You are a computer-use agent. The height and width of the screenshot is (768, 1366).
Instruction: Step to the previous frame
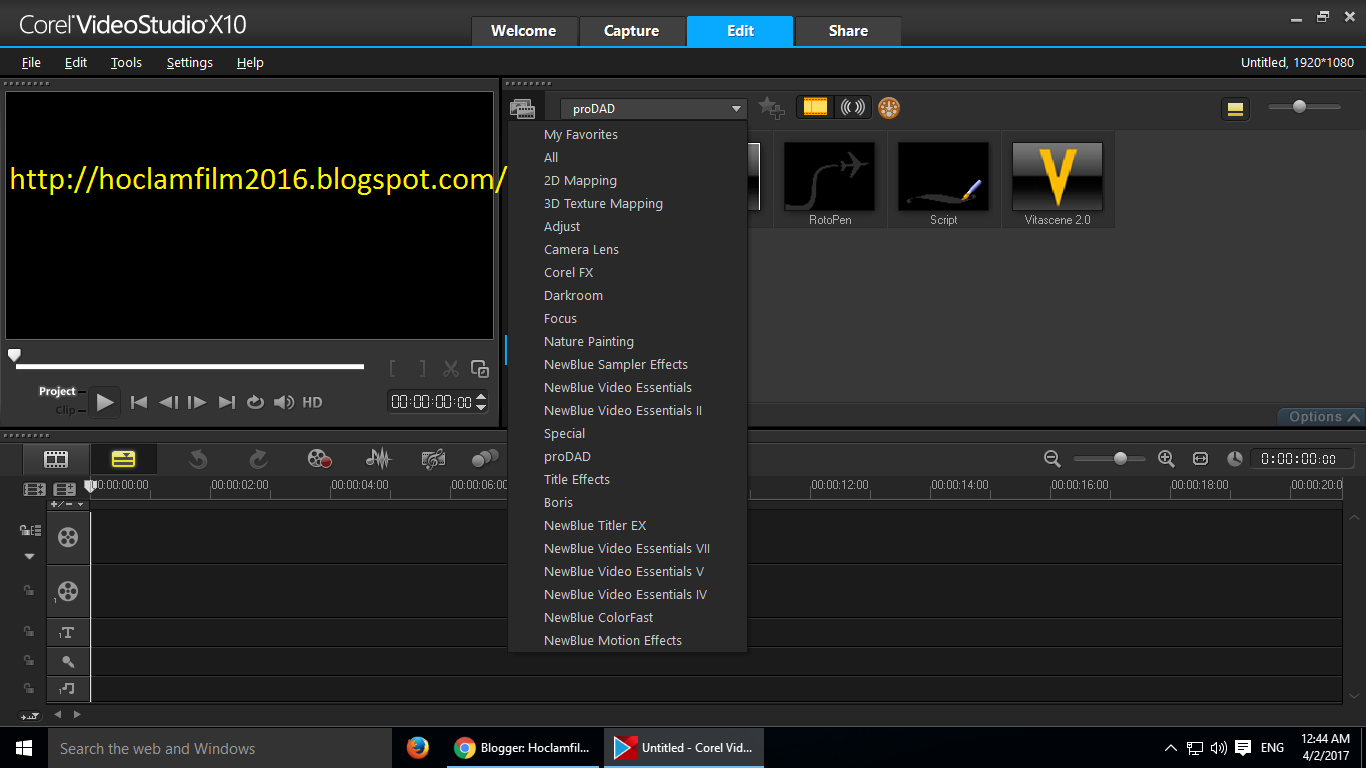point(168,402)
